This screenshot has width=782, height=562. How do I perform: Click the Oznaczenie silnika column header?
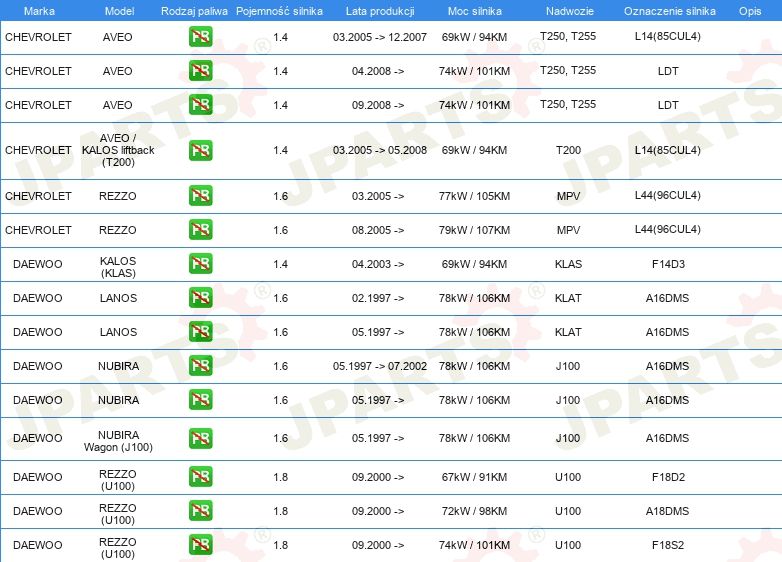(x=670, y=11)
